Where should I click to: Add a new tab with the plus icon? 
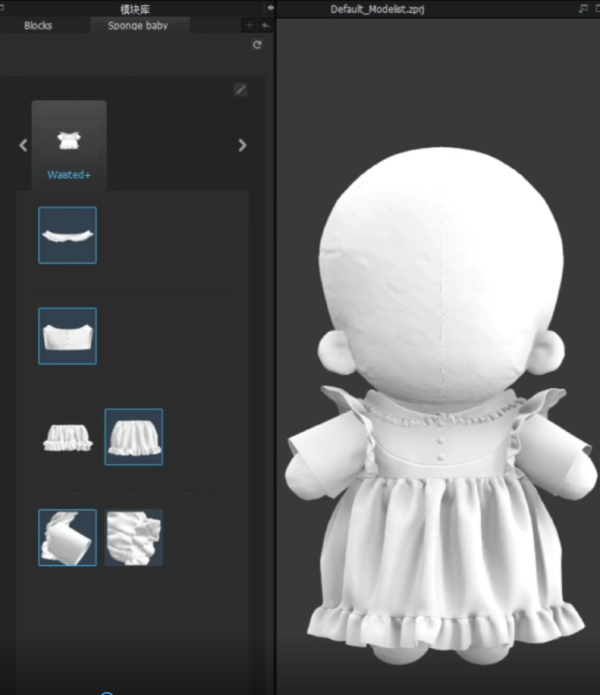pos(249,25)
